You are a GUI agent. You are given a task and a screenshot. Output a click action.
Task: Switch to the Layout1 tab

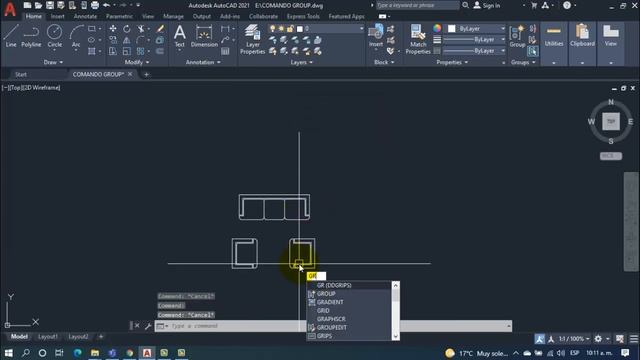point(48,337)
